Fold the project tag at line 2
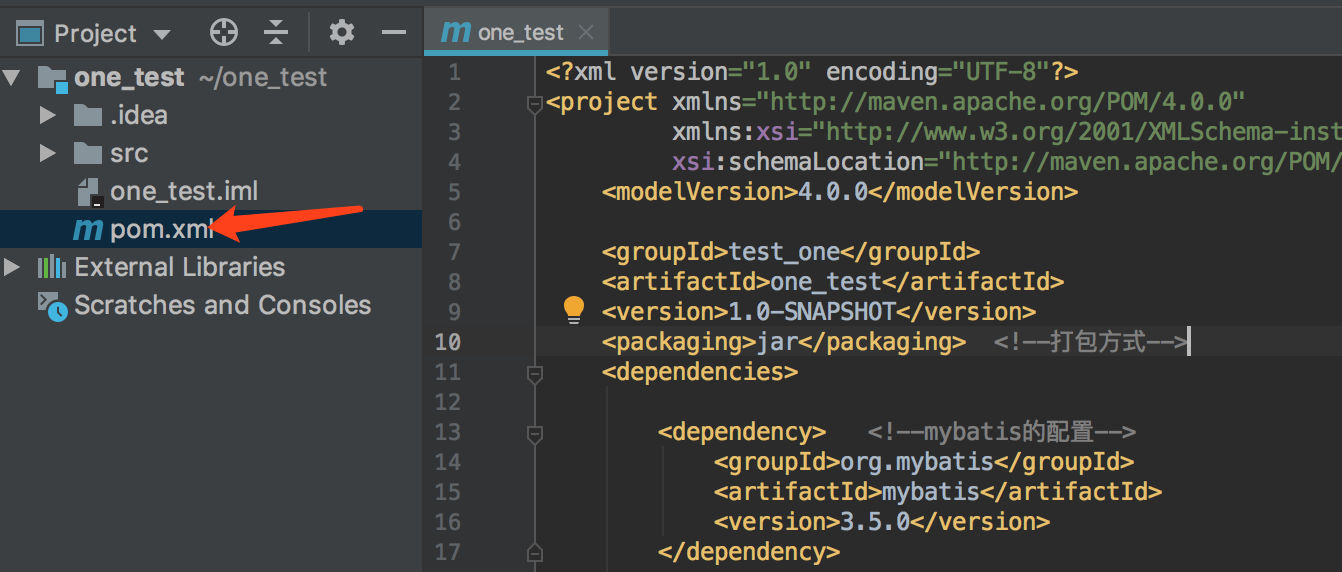 534,103
